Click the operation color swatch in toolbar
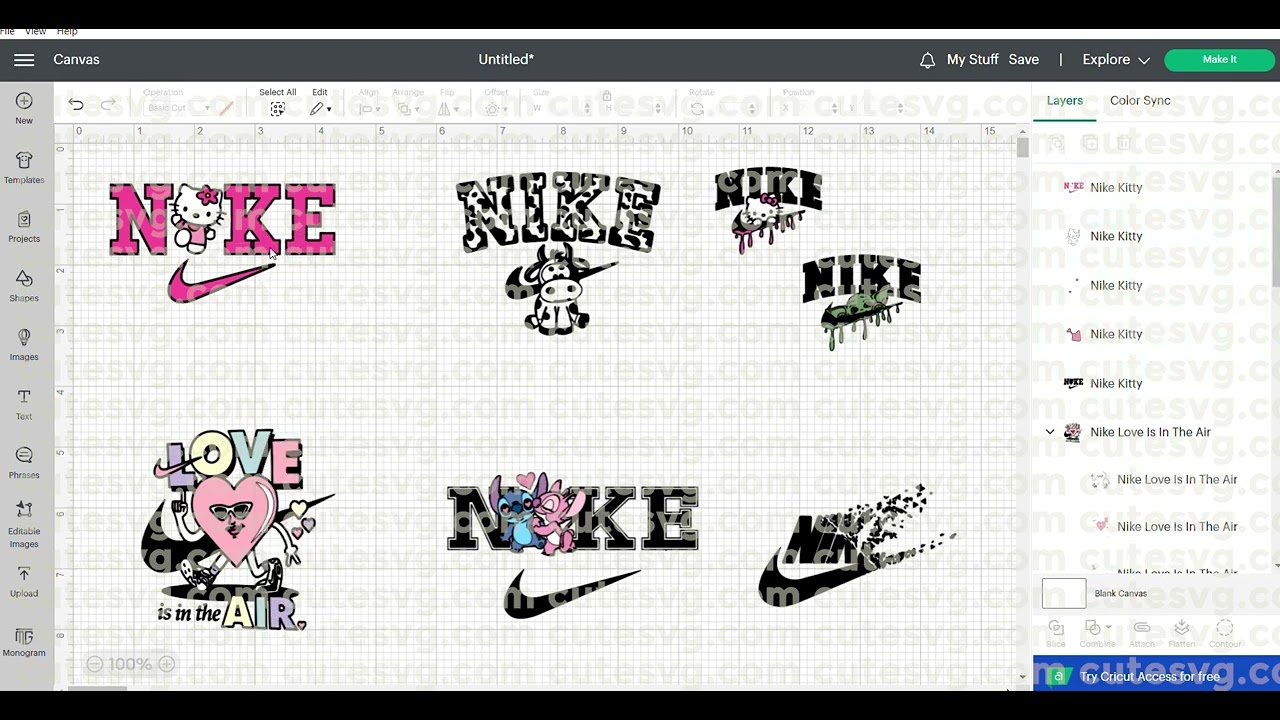The image size is (1280, 720). [227, 108]
